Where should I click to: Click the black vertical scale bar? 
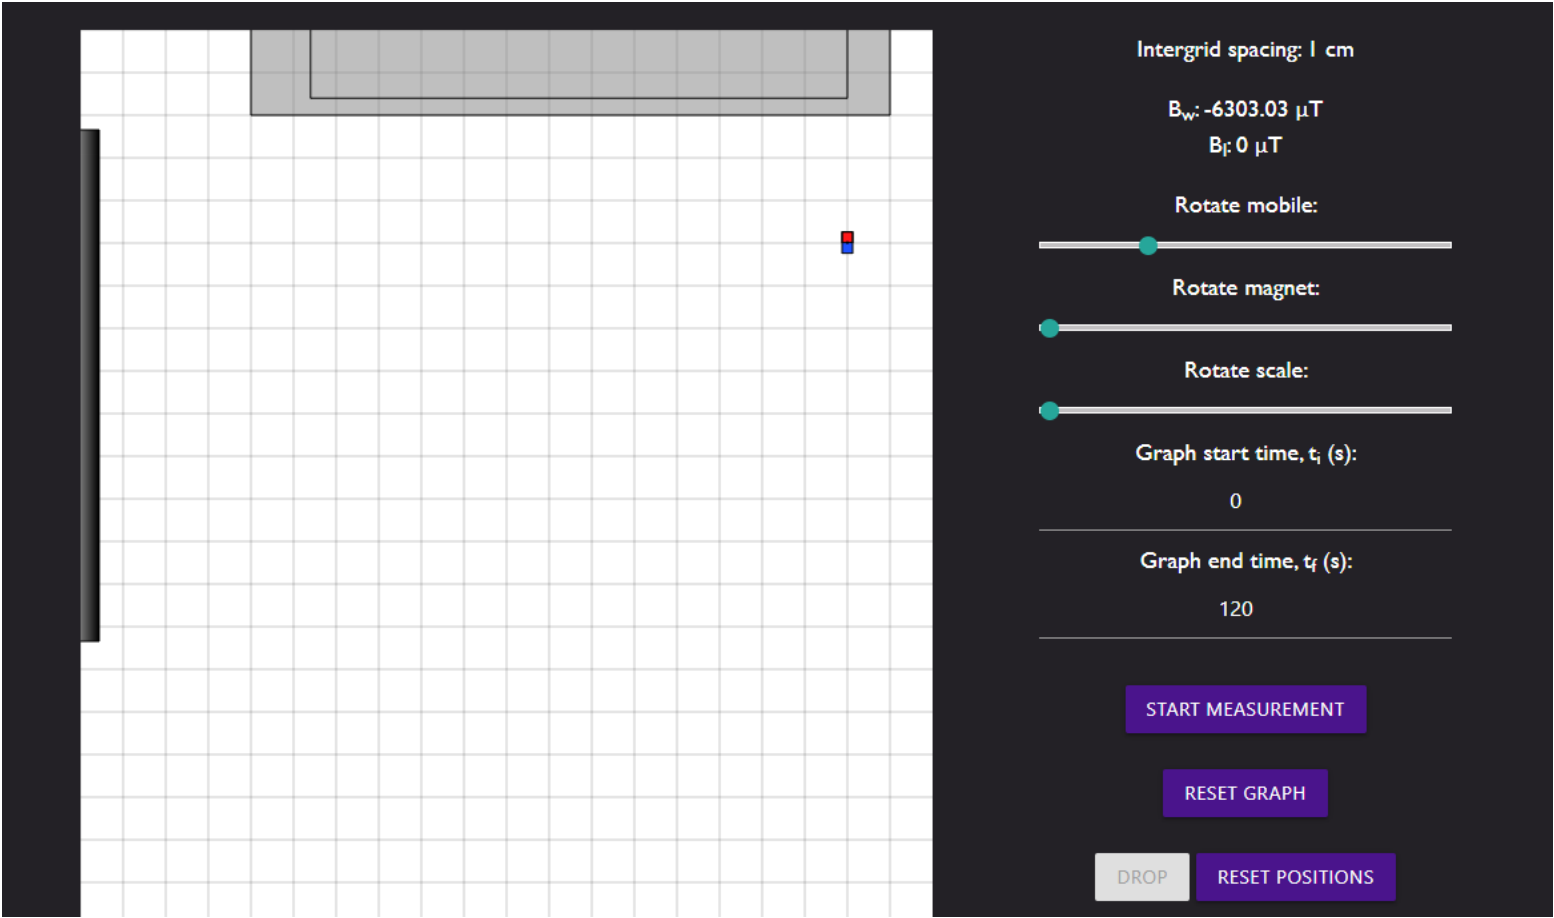coord(90,385)
